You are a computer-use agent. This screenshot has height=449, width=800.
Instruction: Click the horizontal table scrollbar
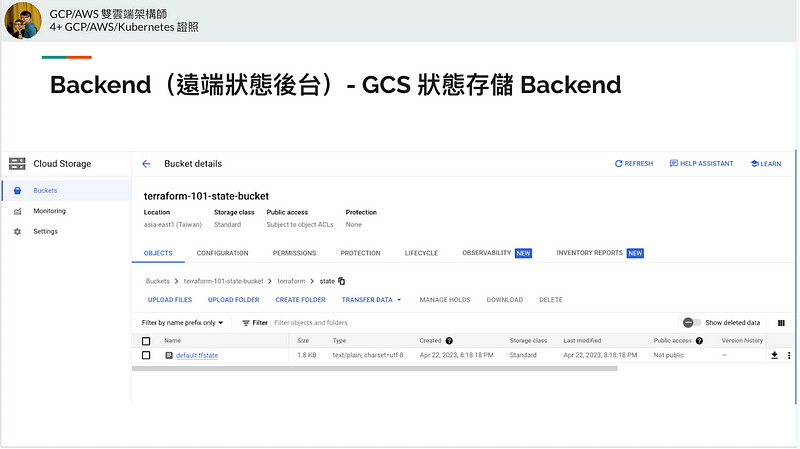coord(374,368)
